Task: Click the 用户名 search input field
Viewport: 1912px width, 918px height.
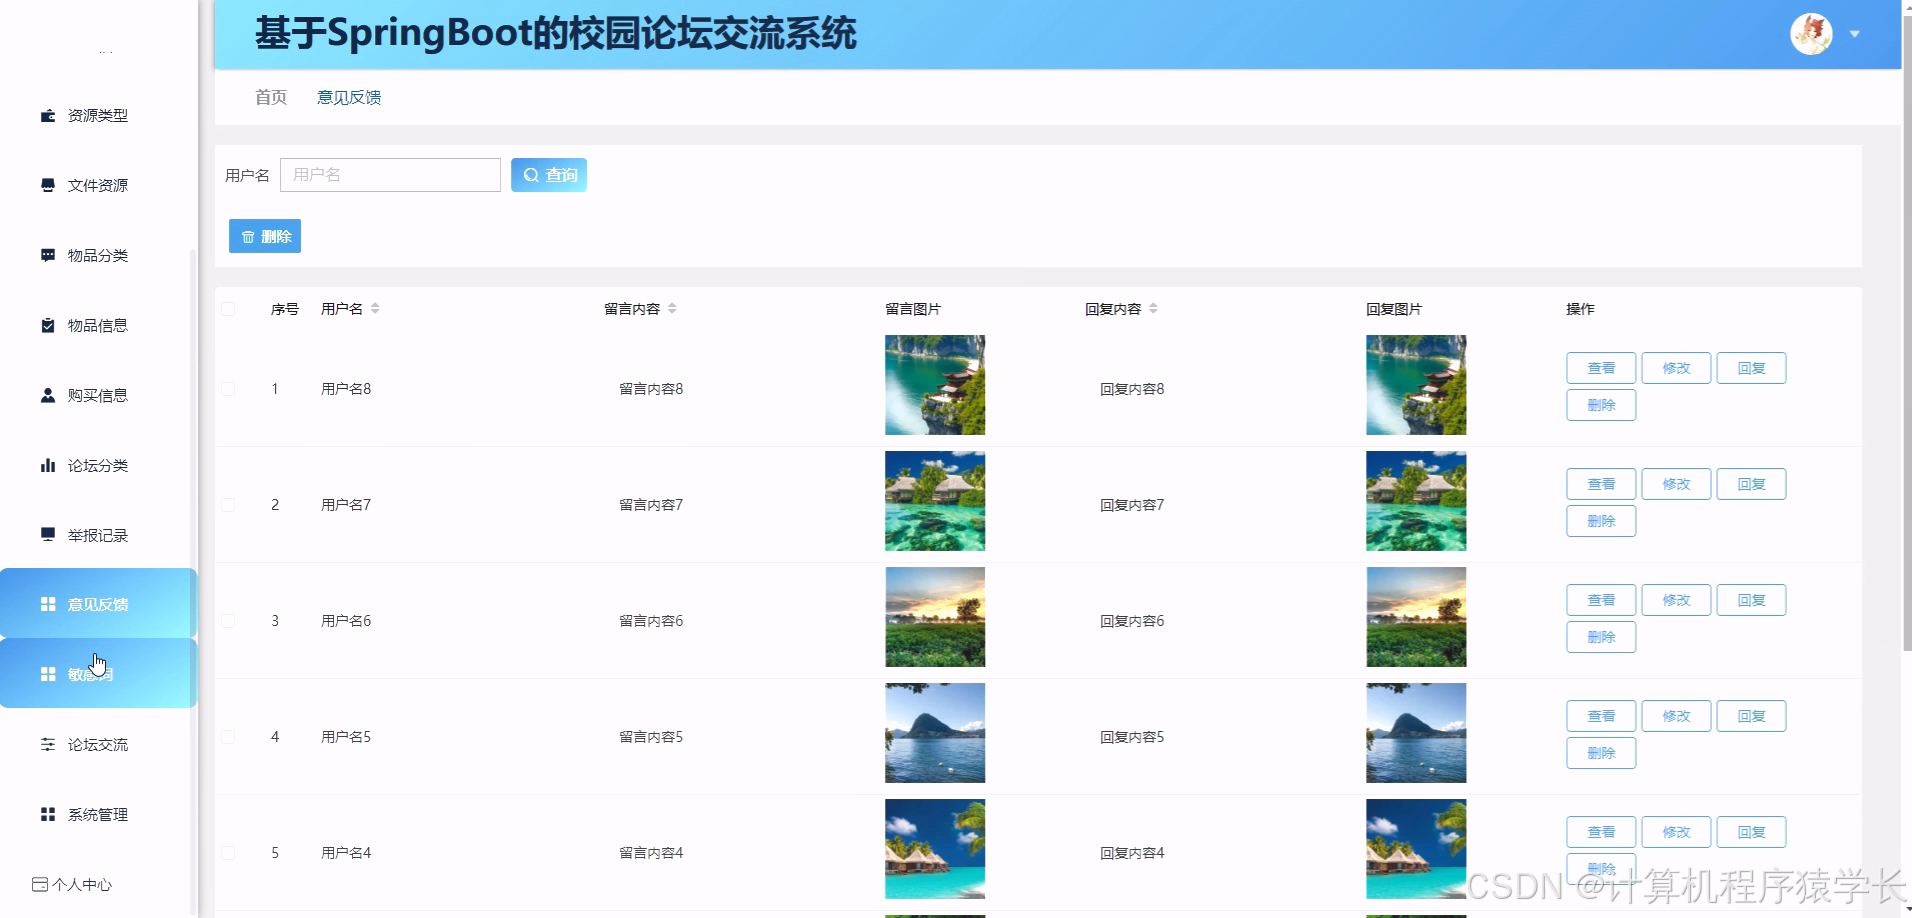Action: 390,174
